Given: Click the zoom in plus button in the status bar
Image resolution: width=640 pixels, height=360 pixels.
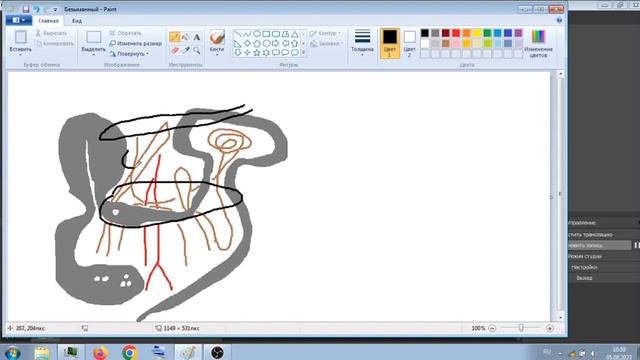Looking at the screenshot, I should pos(550,328).
